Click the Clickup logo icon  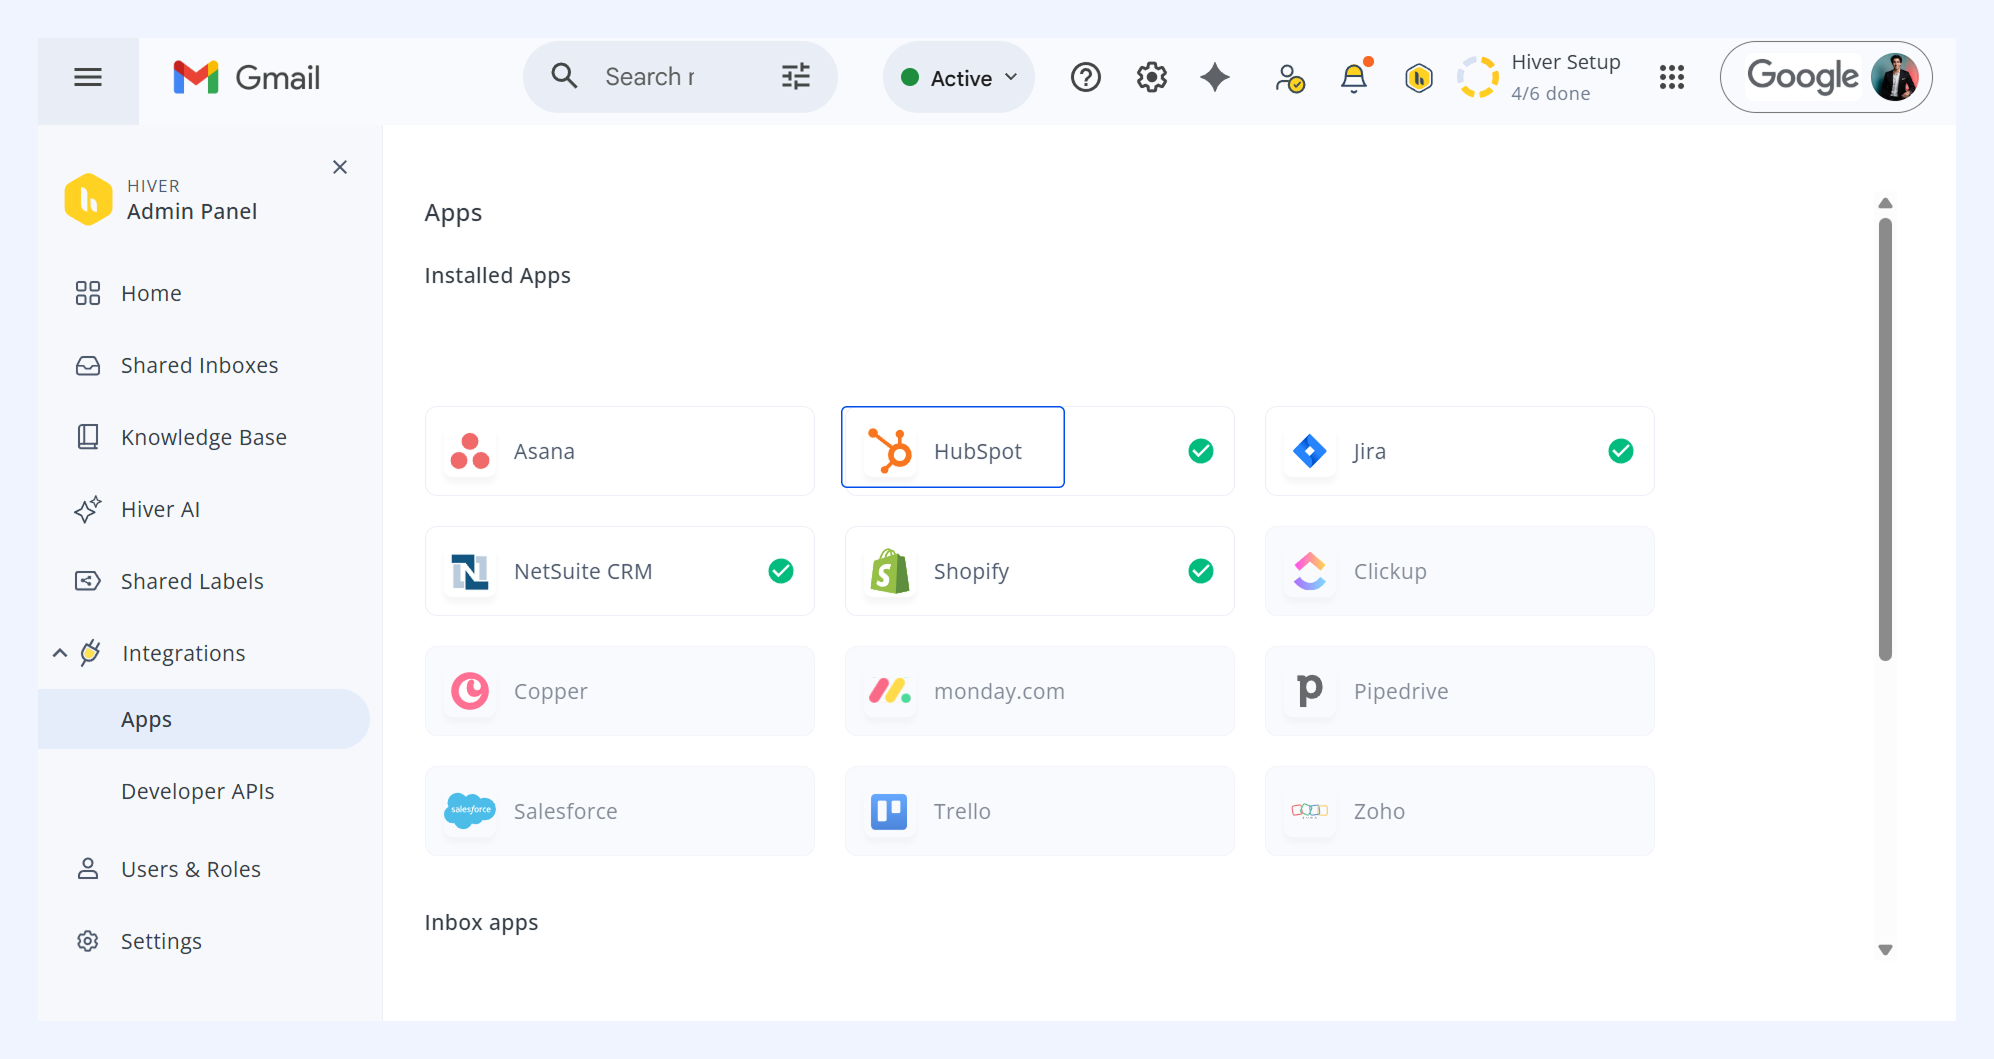coord(1310,571)
